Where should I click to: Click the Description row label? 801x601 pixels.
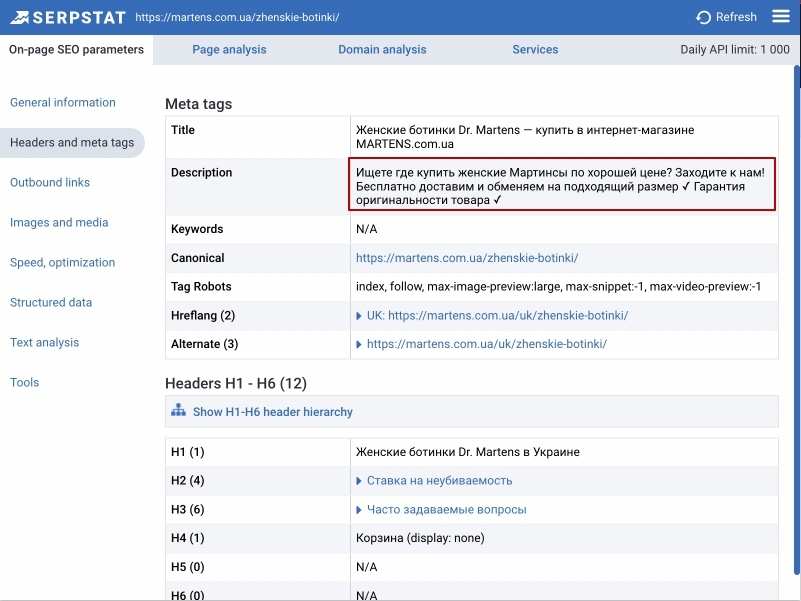click(x=201, y=173)
